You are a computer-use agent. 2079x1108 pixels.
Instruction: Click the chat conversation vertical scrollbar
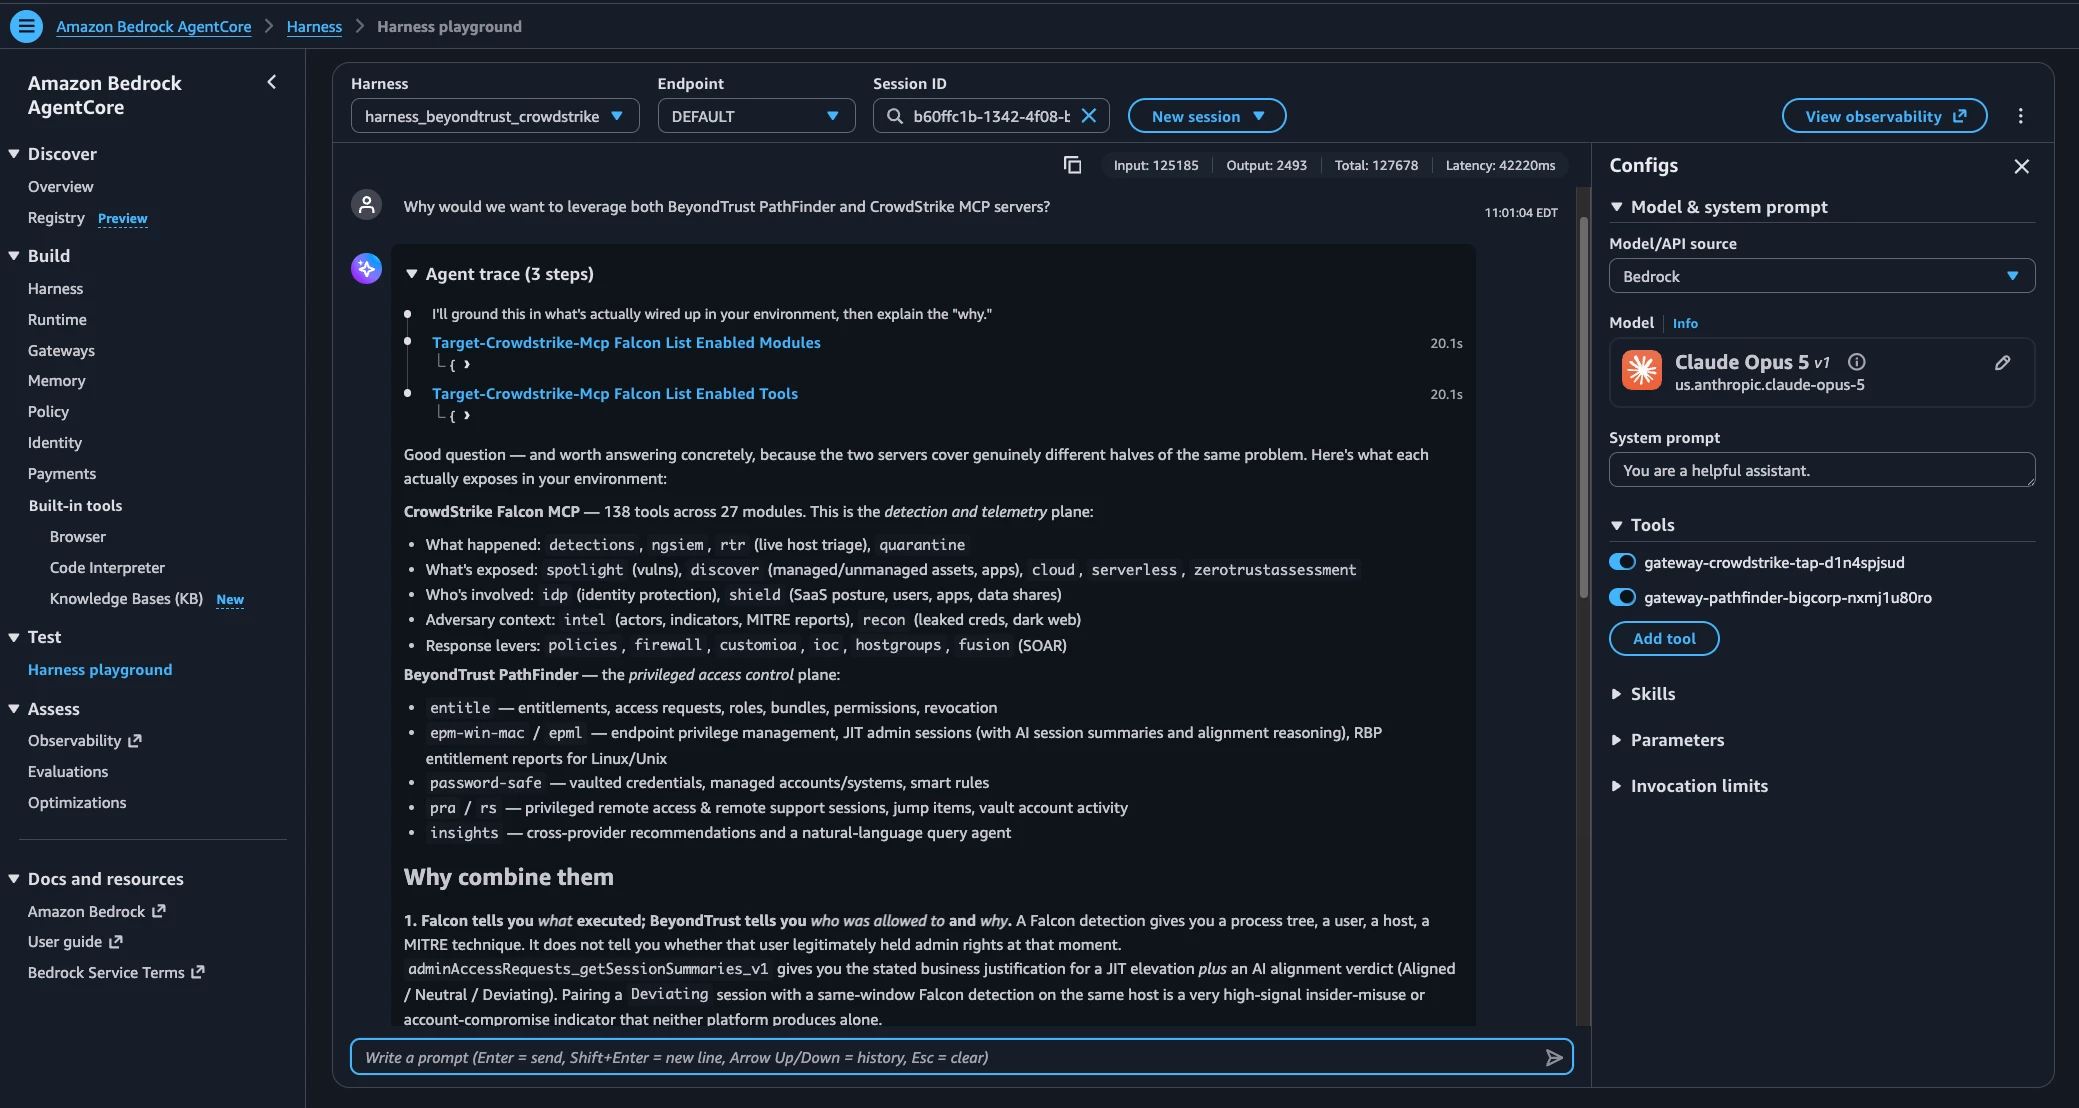1583,408
